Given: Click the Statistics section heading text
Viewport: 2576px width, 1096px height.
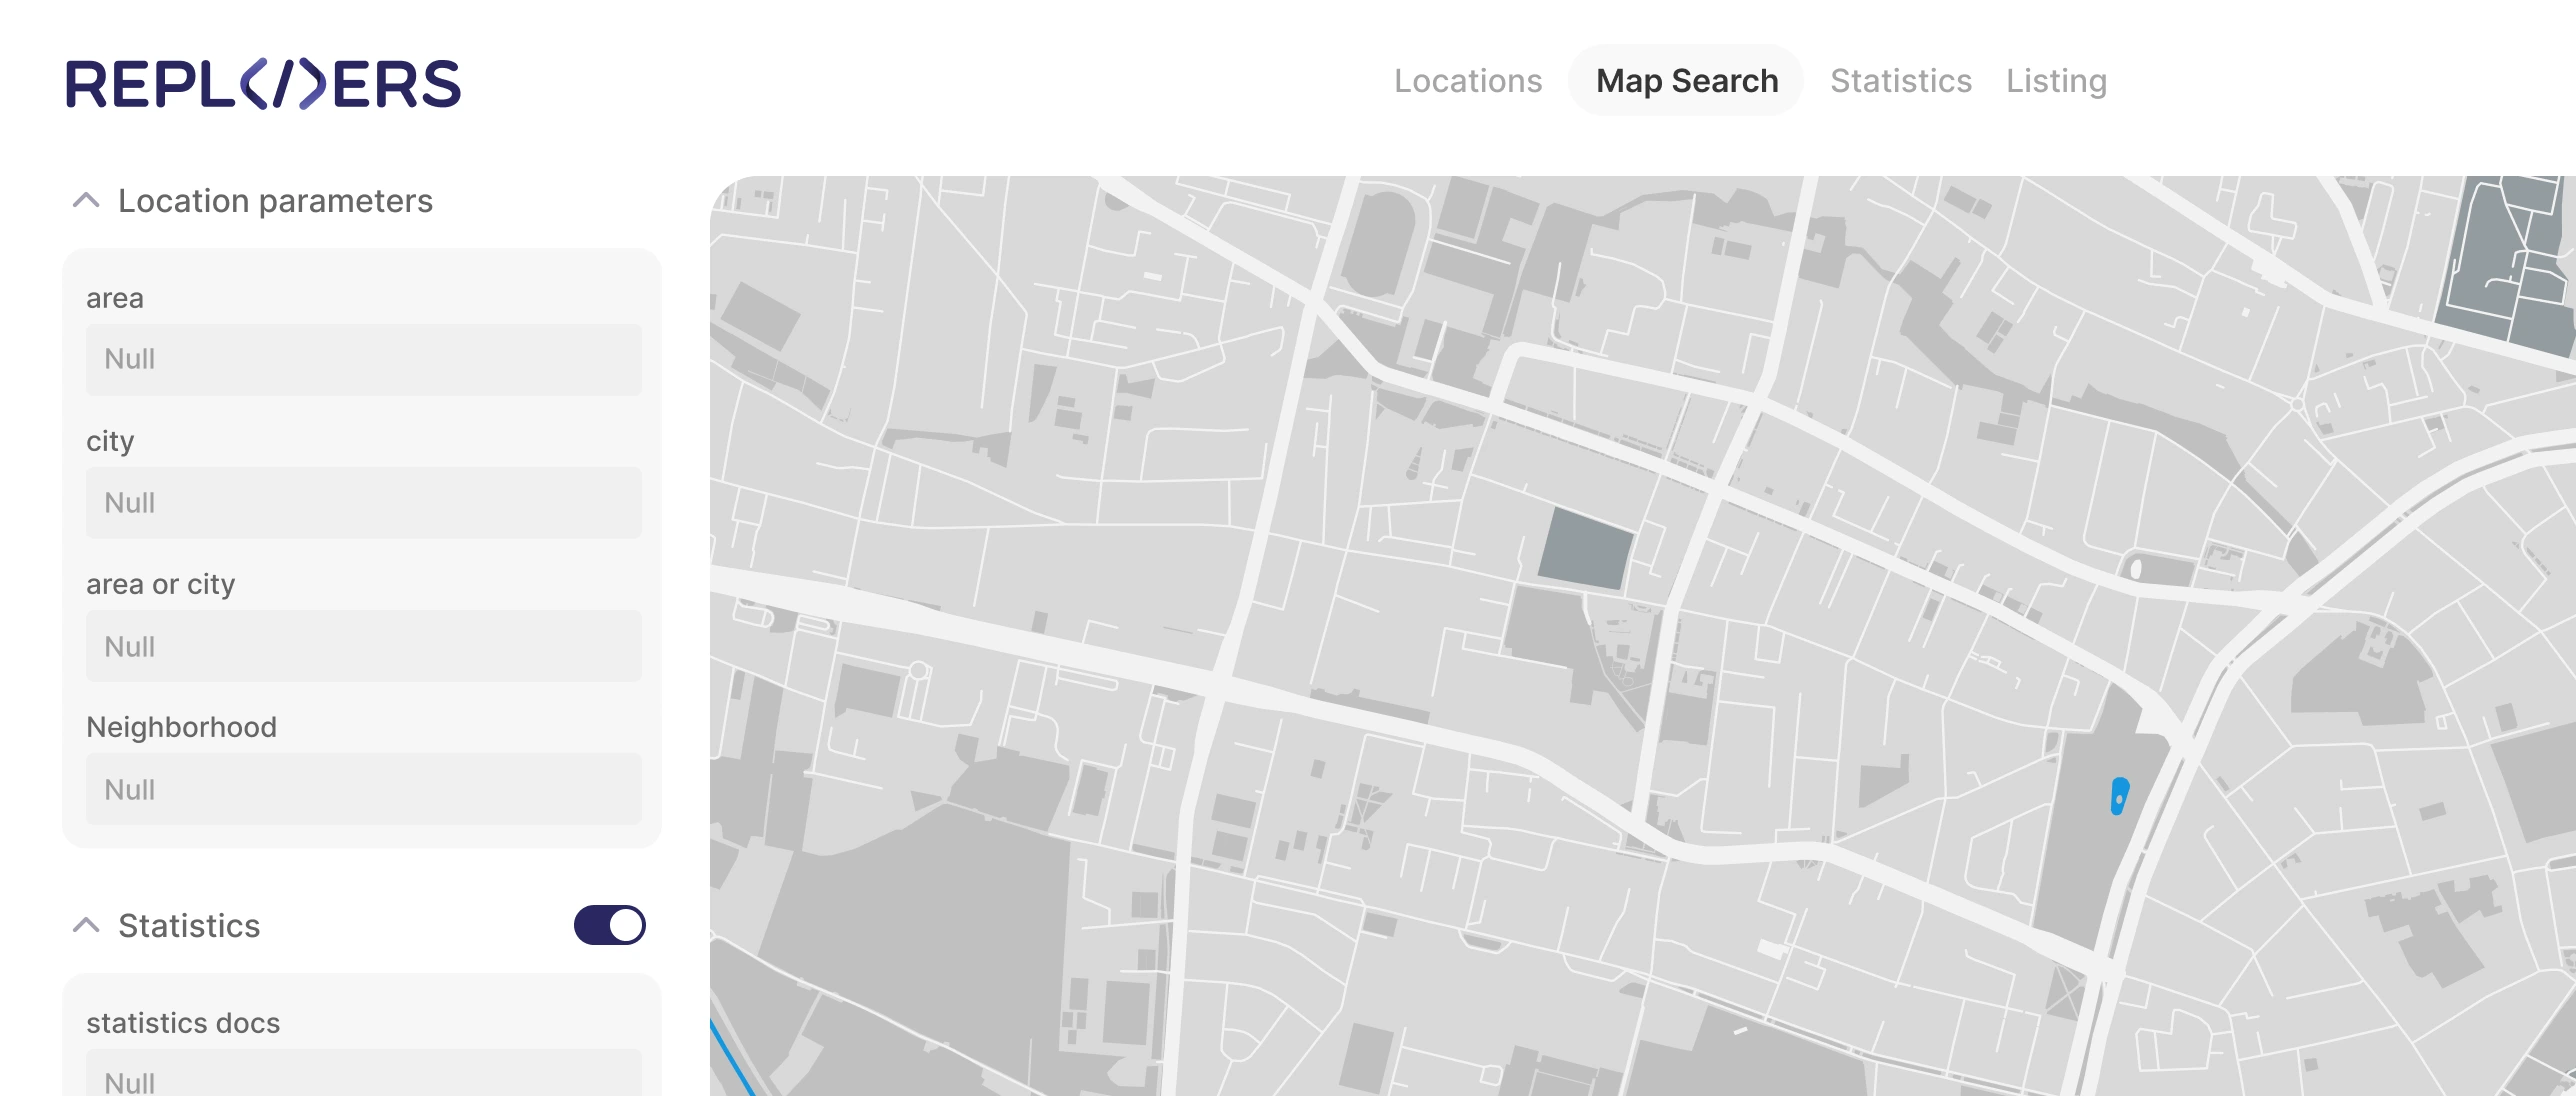Looking at the screenshot, I should tap(189, 926).
